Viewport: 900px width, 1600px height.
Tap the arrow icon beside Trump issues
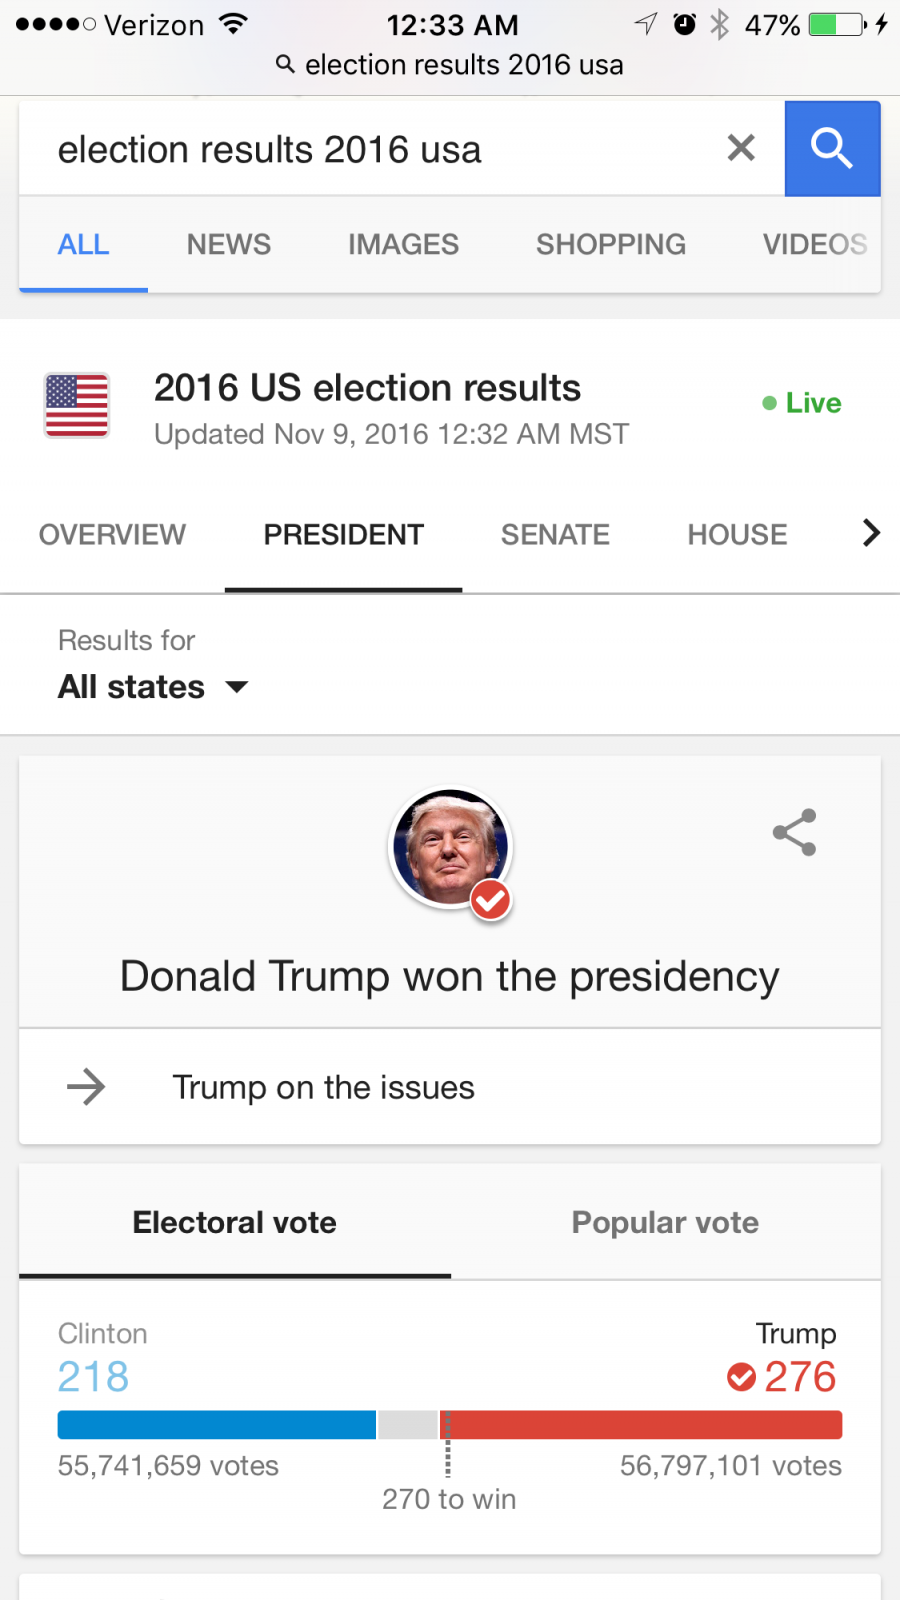pyautogui.click(x=86, y=1086)
